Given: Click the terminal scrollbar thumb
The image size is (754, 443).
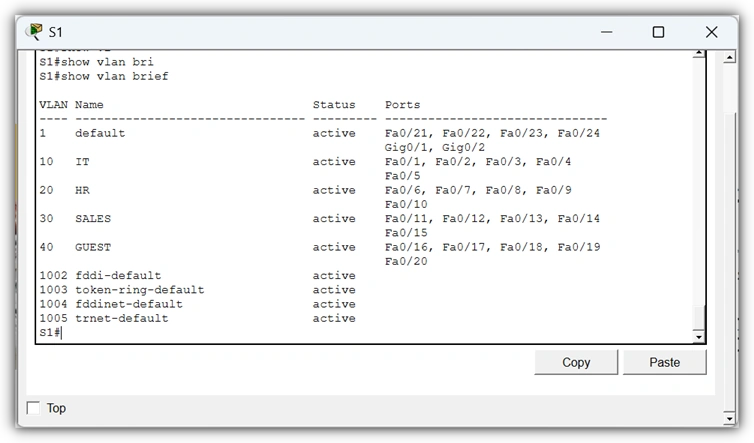Looking at the screenshot, I should click(699, 316).
